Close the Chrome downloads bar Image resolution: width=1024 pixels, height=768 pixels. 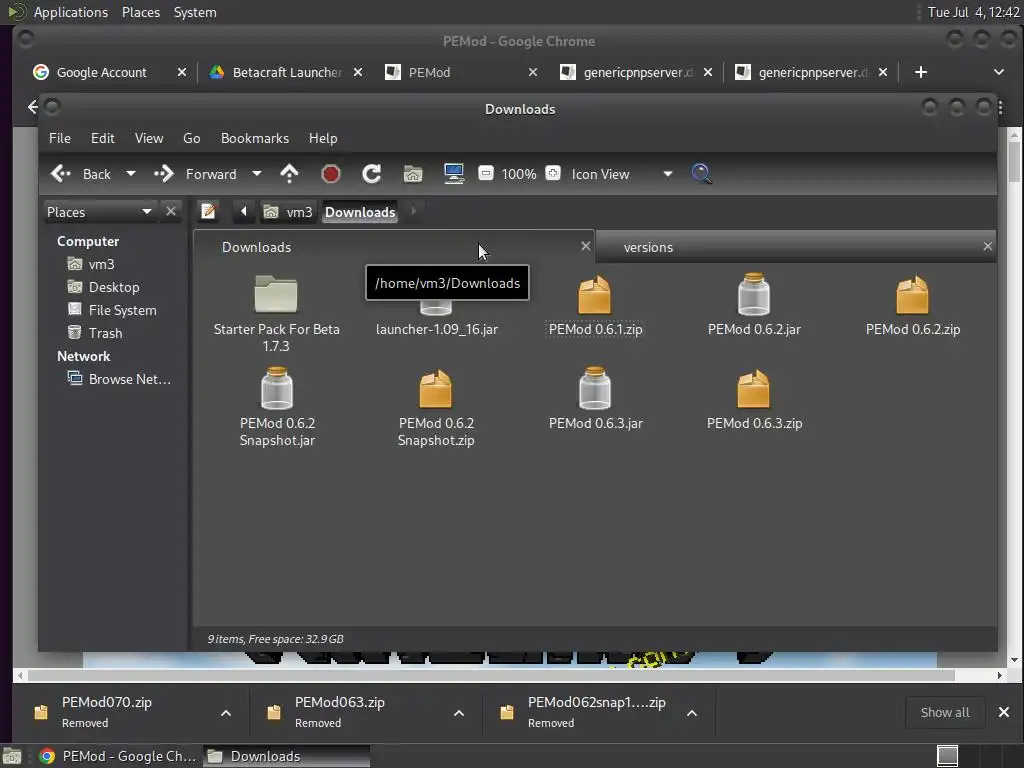point(1004,712)
